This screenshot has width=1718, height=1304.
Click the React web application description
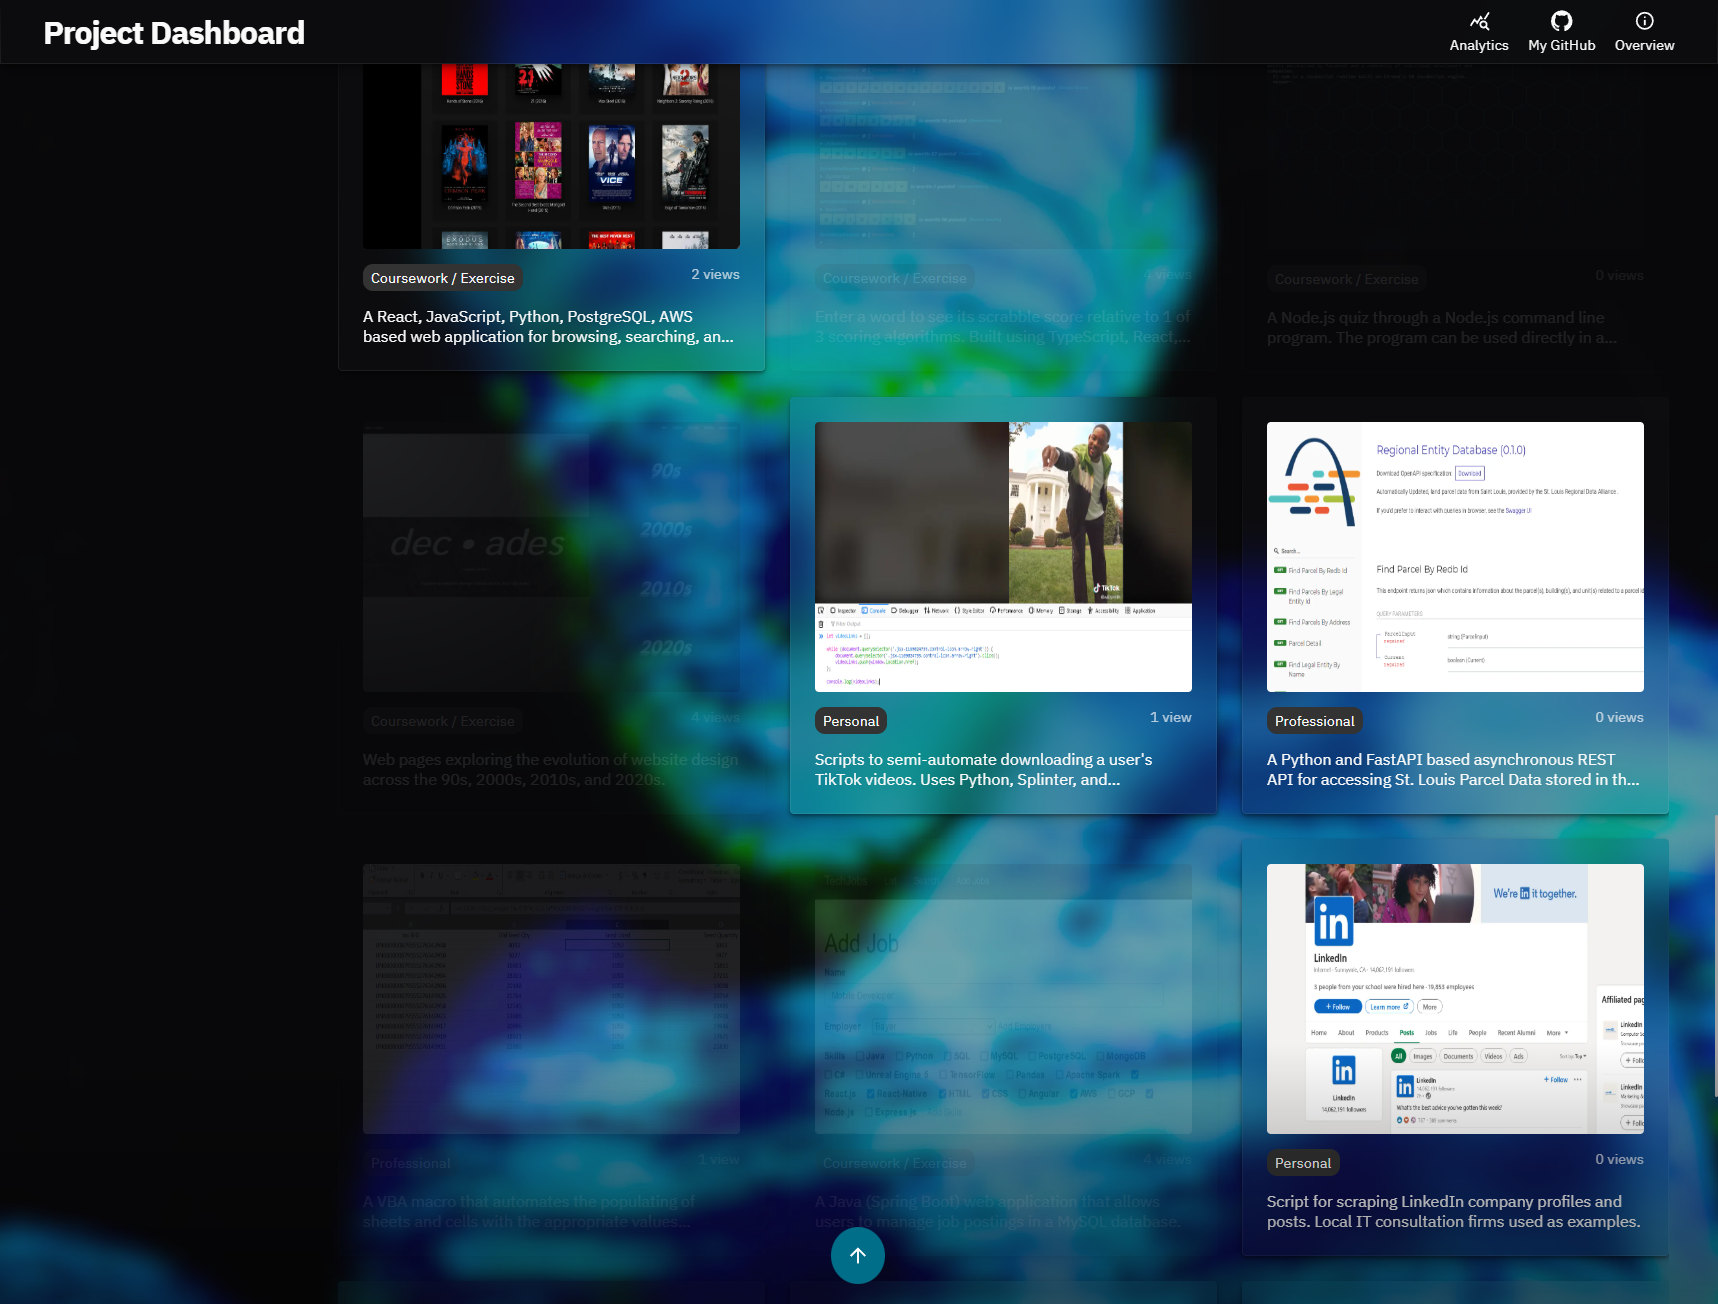point(548,327)
